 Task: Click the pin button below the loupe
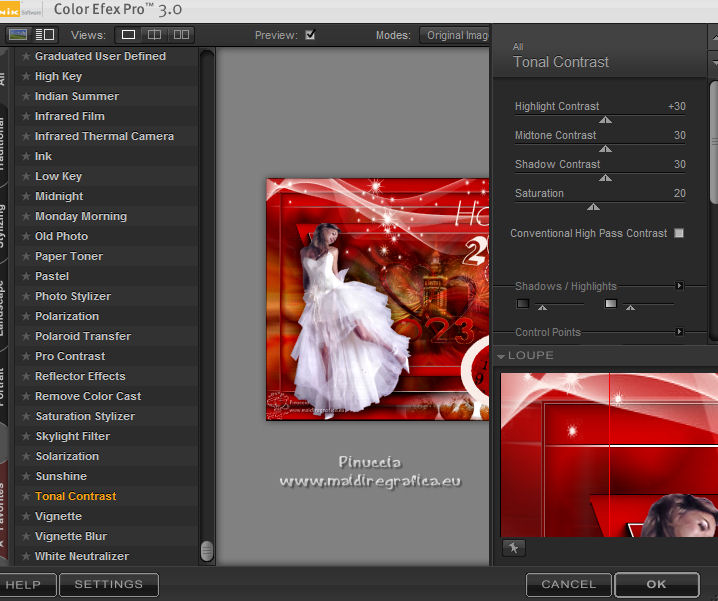(x=512, y=547)
